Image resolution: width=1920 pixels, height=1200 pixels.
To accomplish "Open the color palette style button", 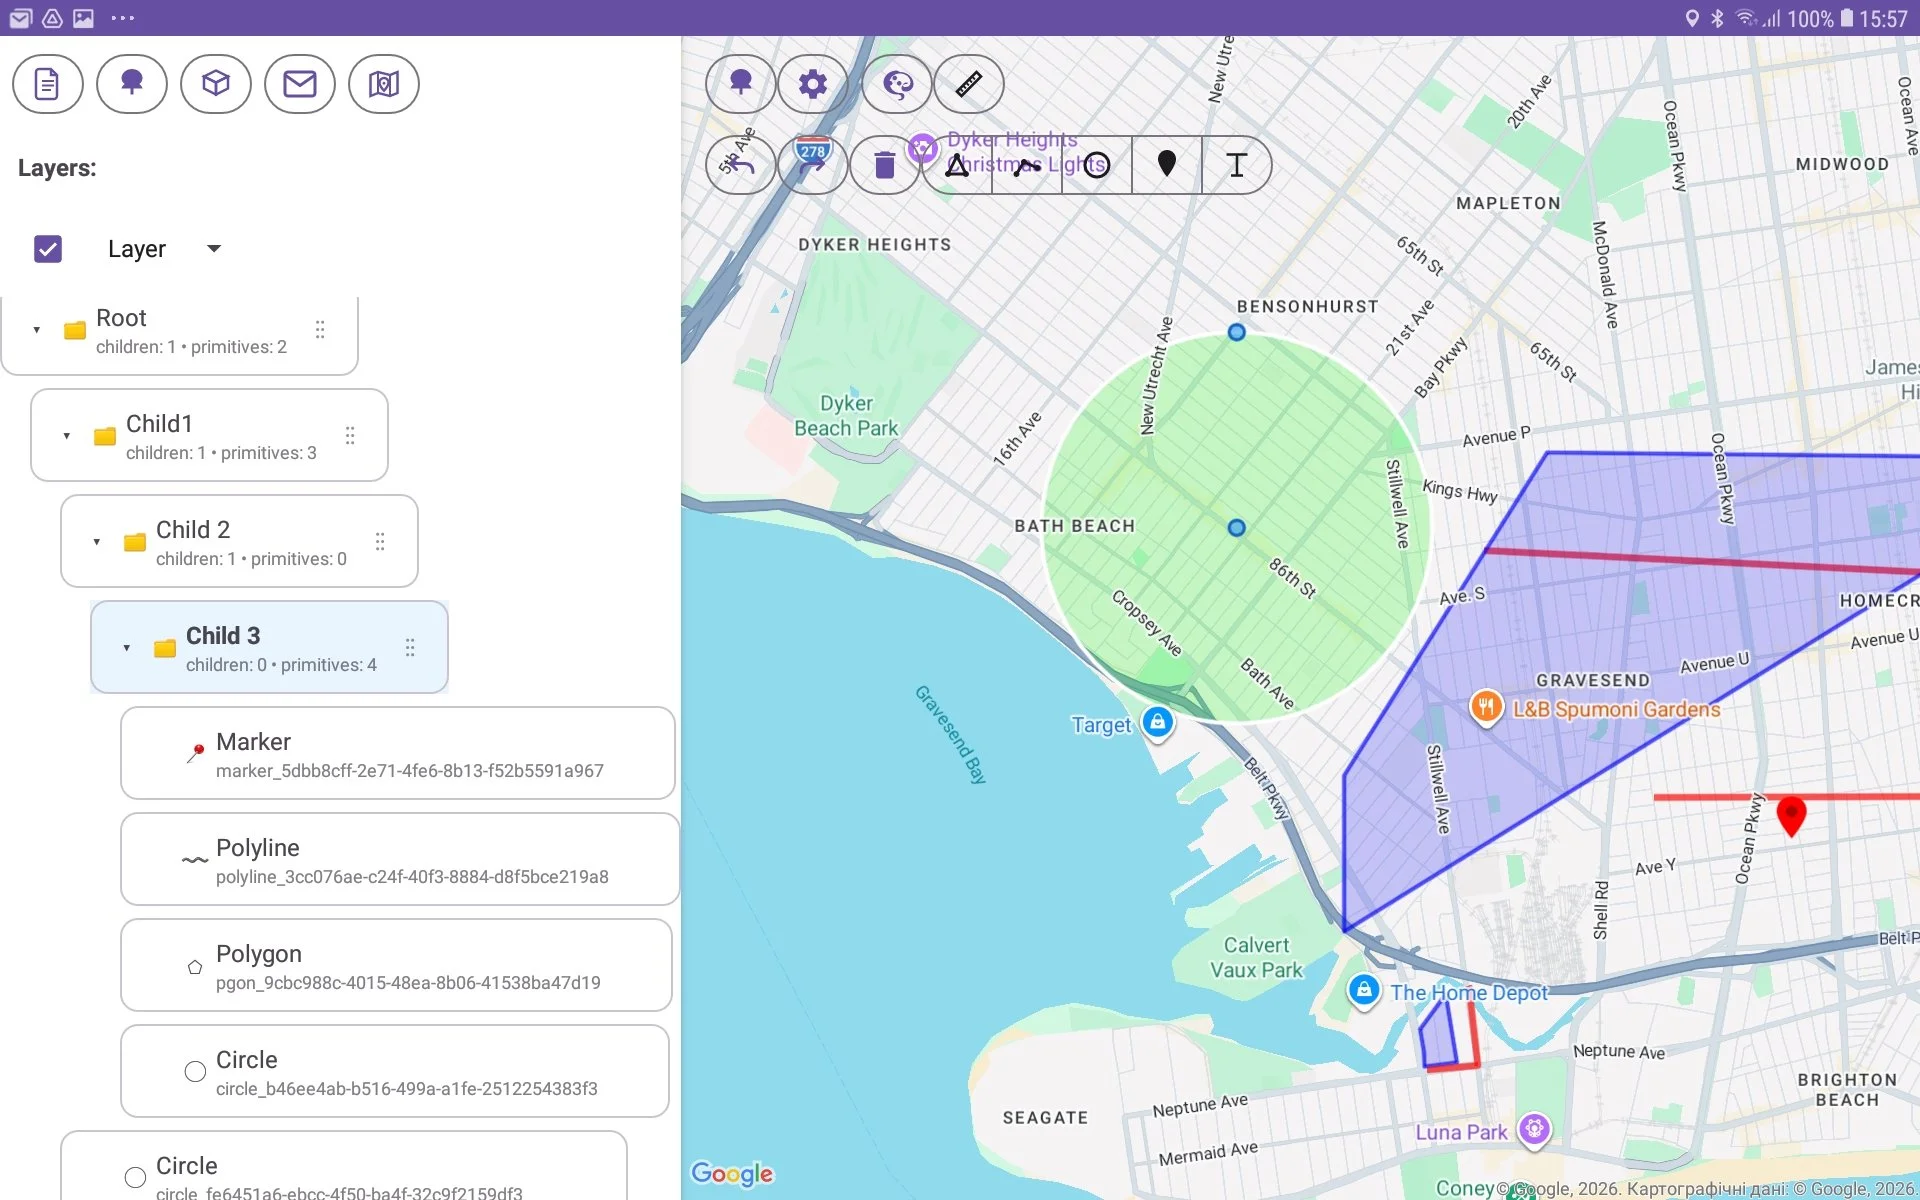I will pyautogui.click(x=897, y=84).
